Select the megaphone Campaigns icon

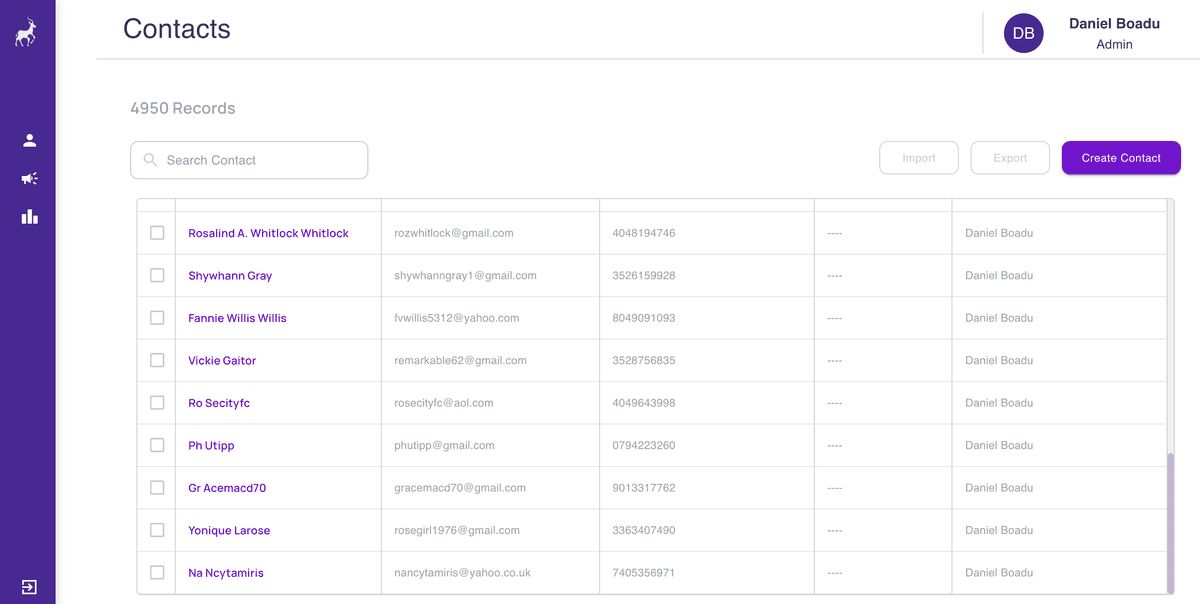(28, 178)
